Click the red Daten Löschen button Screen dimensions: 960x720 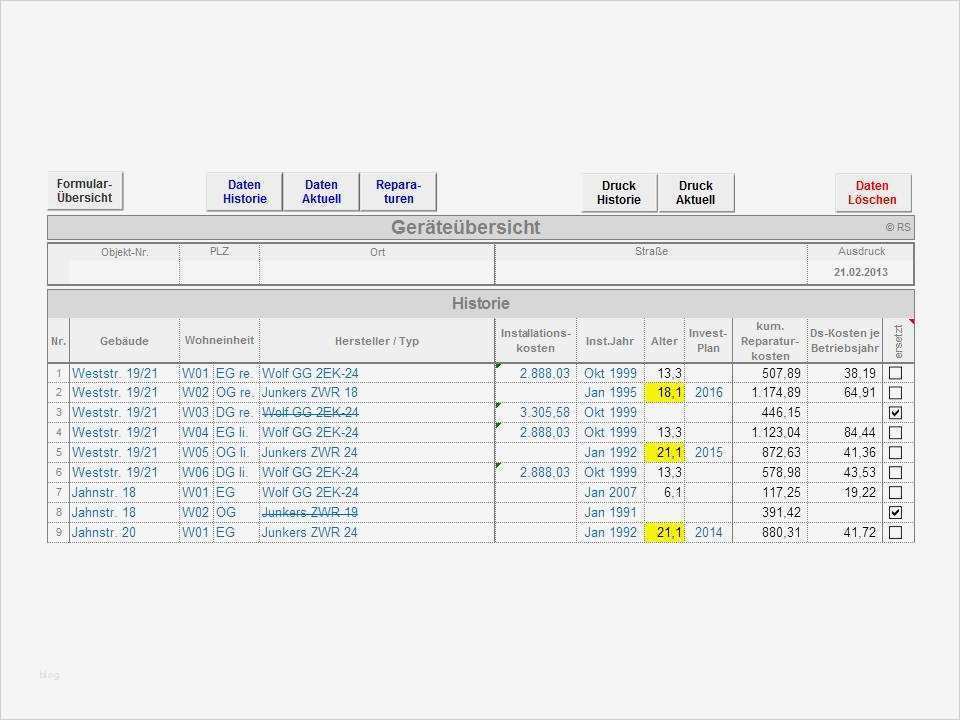click(872, 191)
